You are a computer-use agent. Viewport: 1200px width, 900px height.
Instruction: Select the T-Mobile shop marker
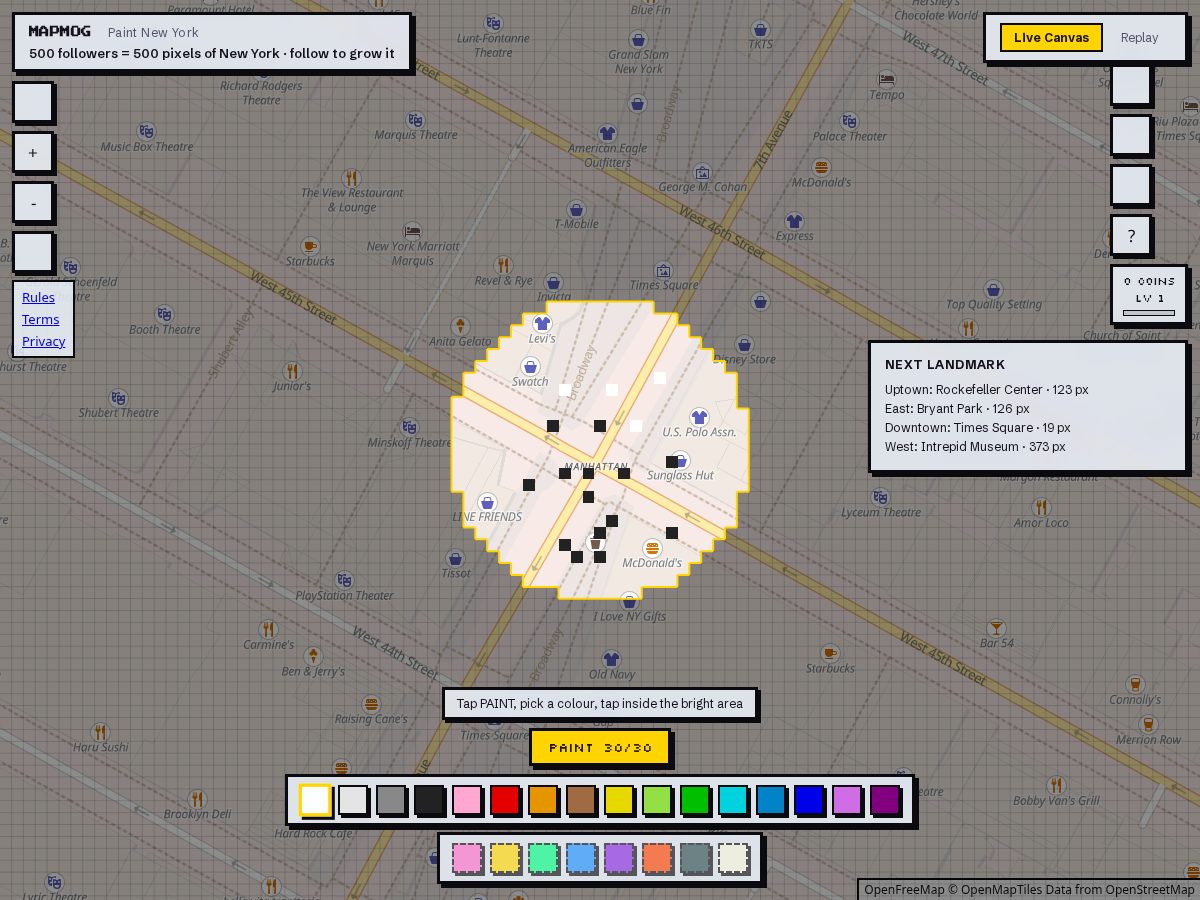(576, 209)
